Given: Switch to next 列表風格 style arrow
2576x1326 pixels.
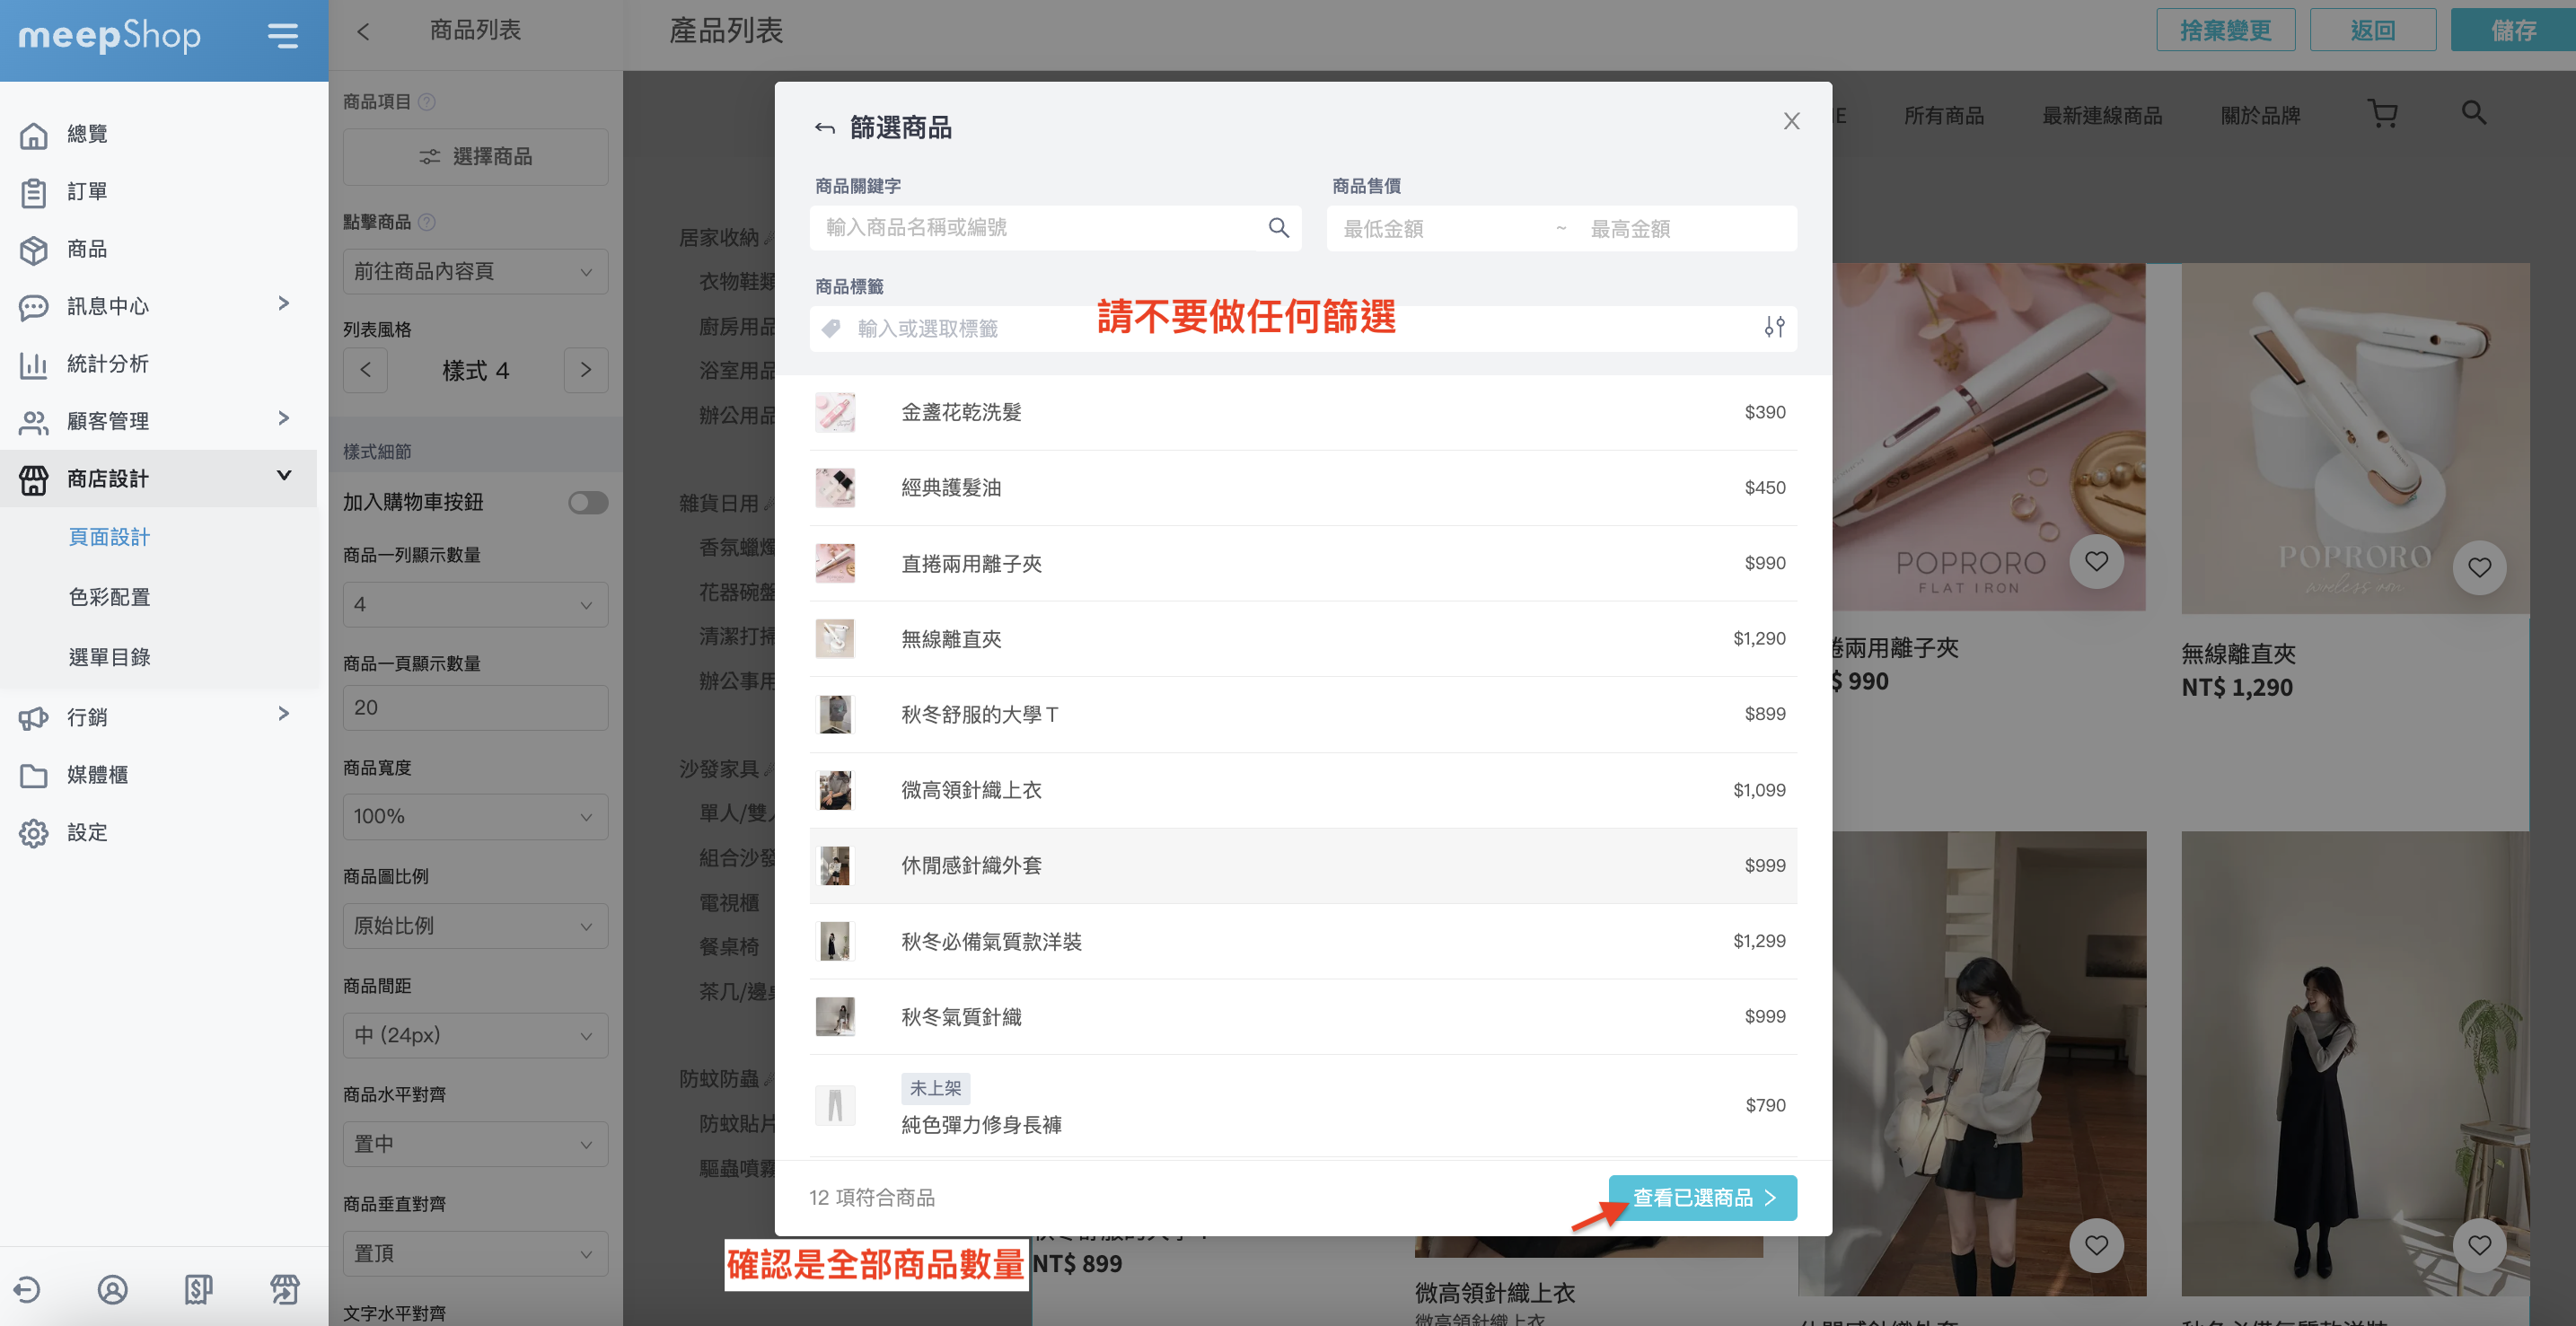Looking at the screenshot, I should coord(586,370).
